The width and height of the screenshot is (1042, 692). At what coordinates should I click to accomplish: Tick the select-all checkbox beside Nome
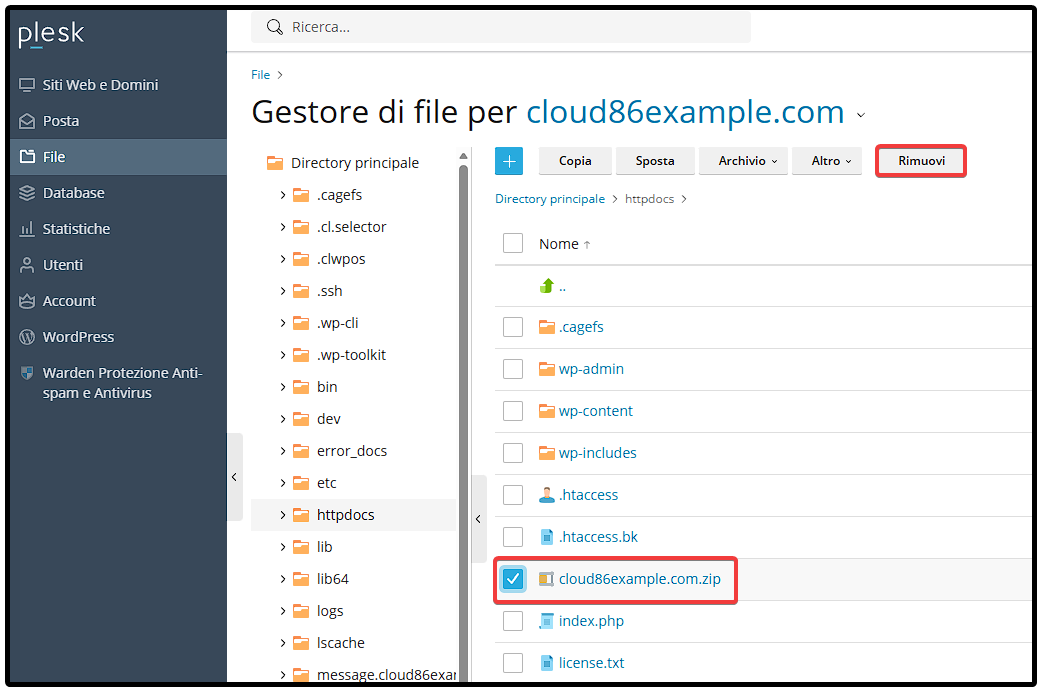click(513, 243)
